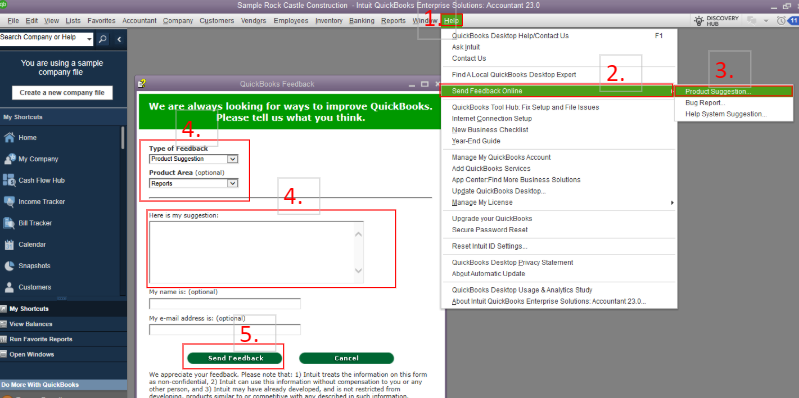The width and height of the screenshot is (799, 398).
Task: Expand the Product Area dropdown
Action: (232, 183)
